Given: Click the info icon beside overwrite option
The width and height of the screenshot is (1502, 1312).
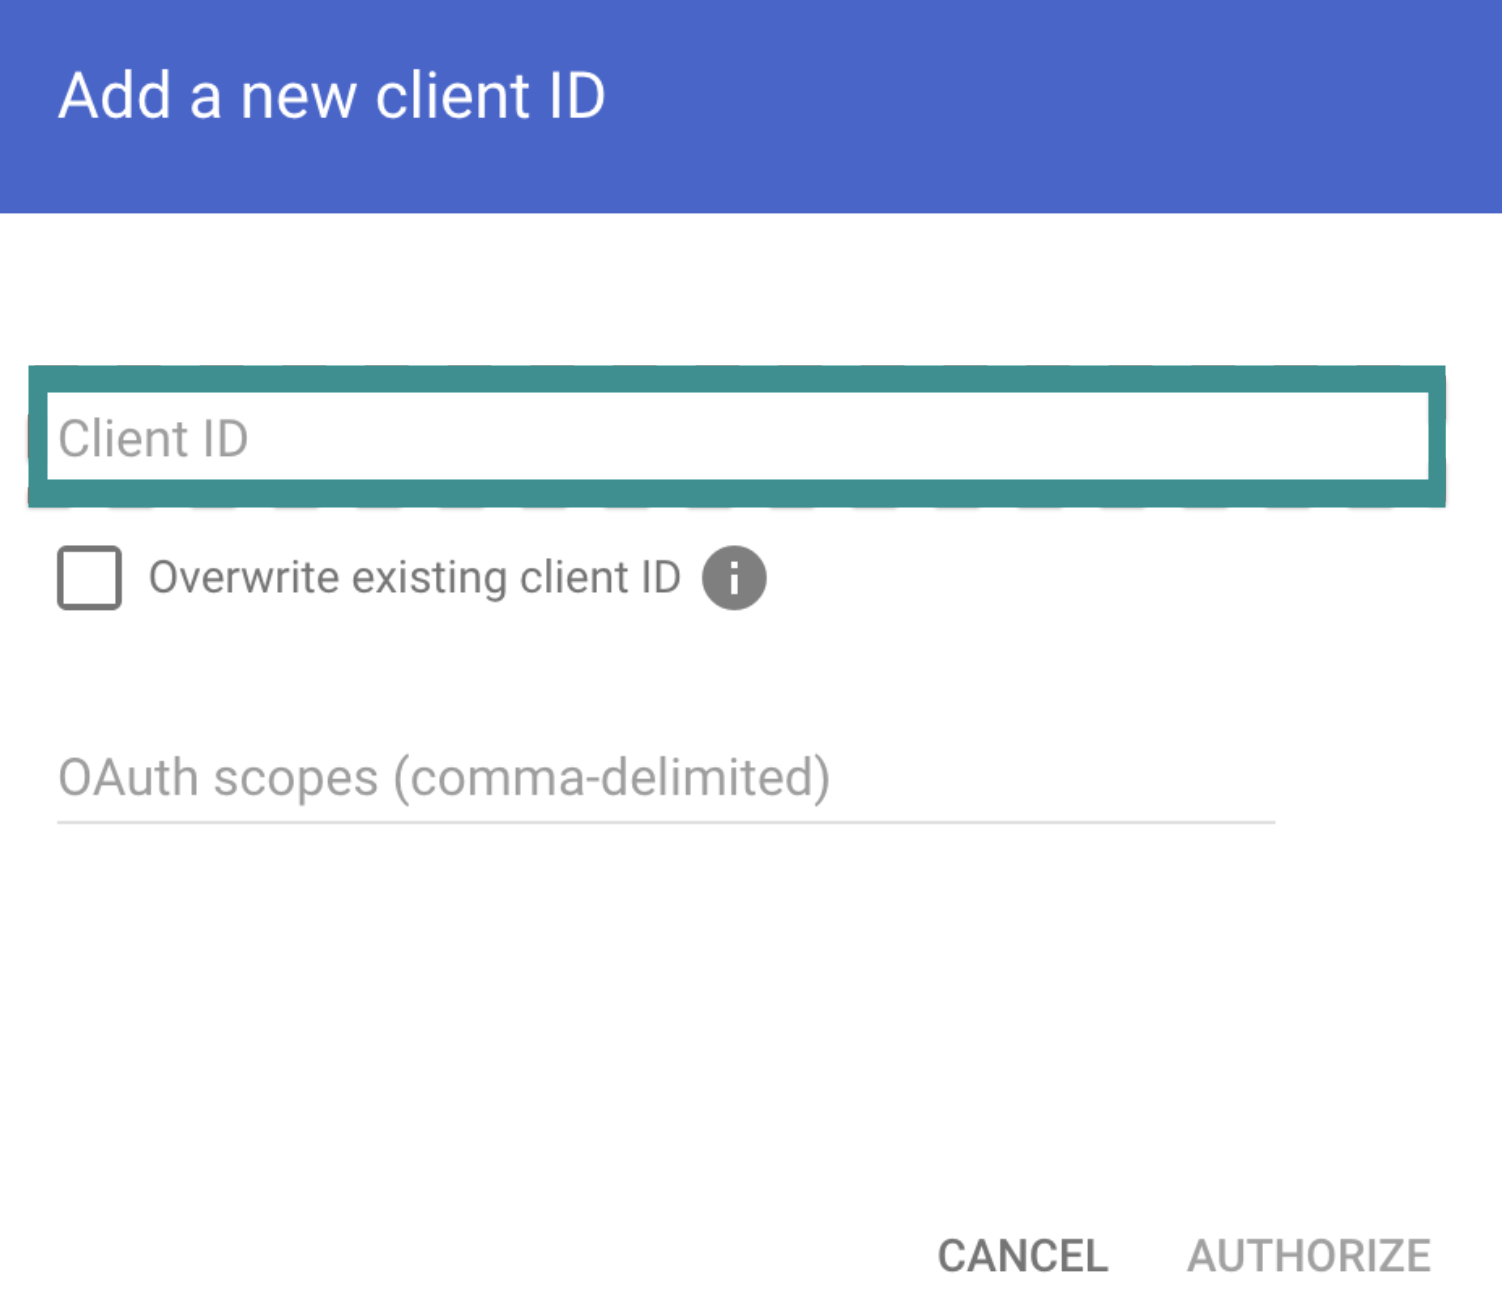Looking at the screenshot, I should tap(734, 577).
